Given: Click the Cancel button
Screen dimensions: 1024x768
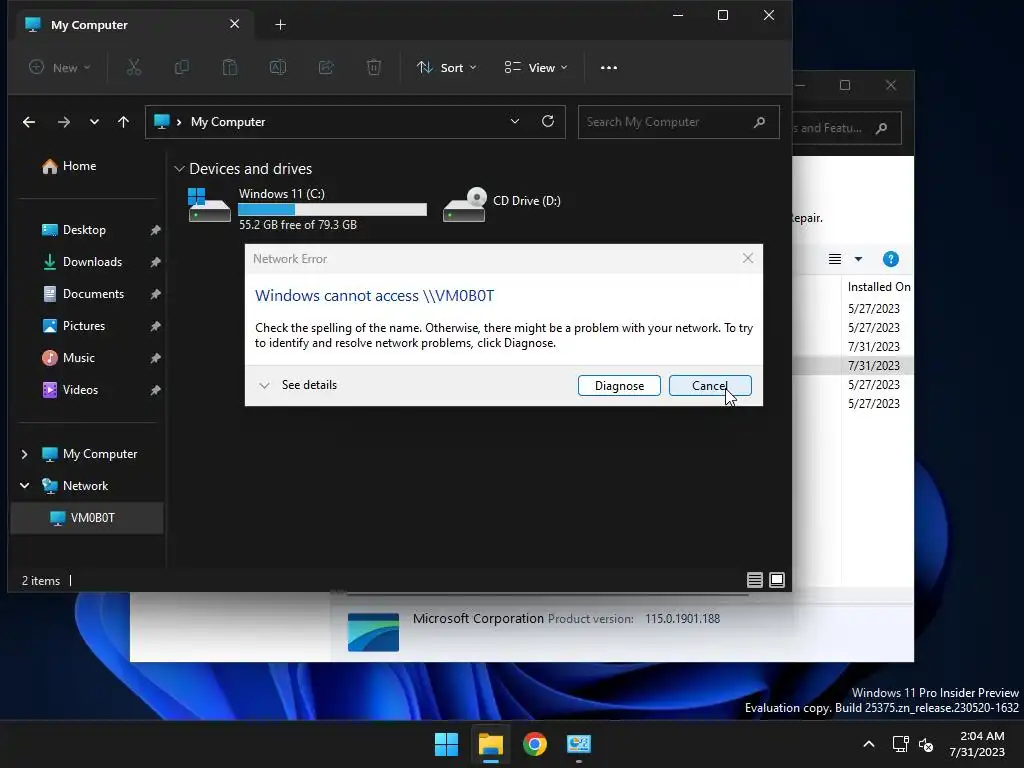Looking at the screenshot, I should point(710,386).
